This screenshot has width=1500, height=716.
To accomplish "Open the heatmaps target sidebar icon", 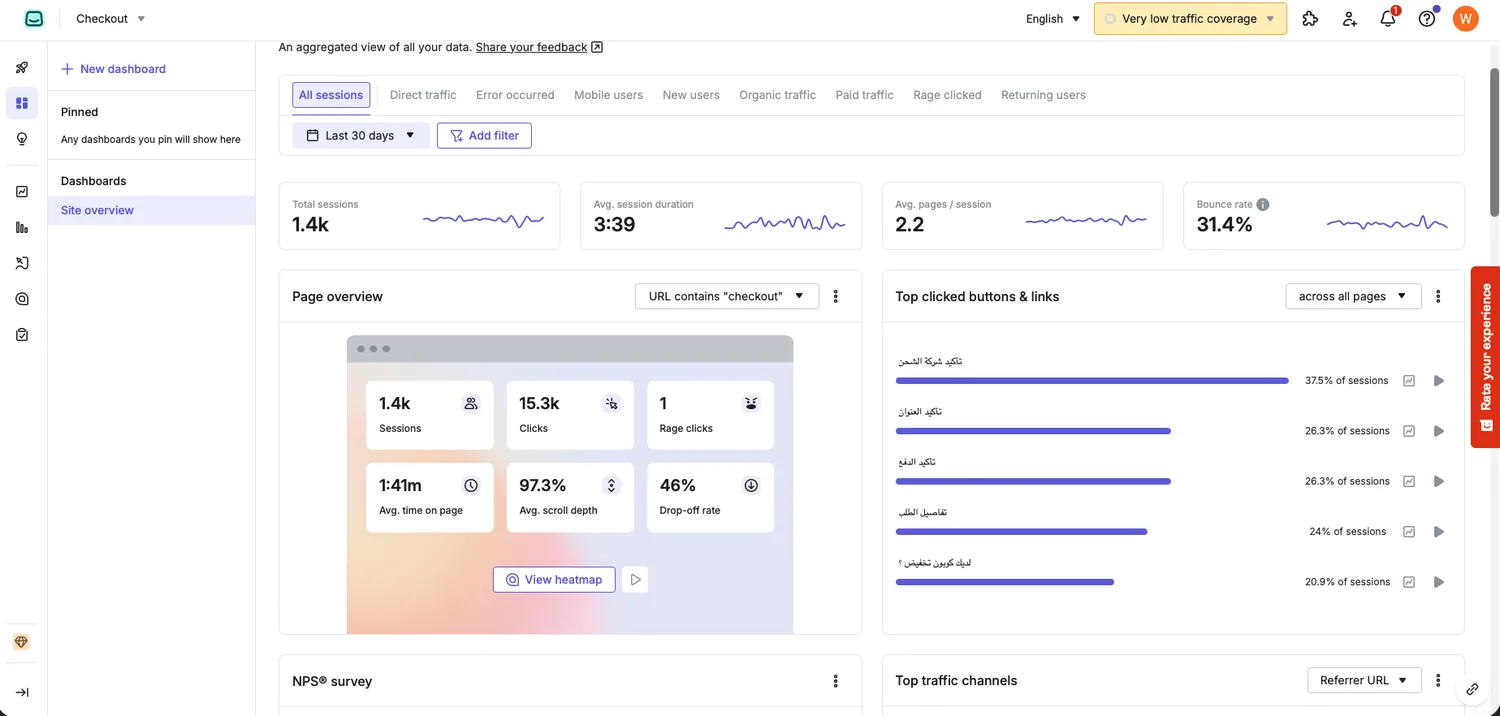I will point(22,299).
